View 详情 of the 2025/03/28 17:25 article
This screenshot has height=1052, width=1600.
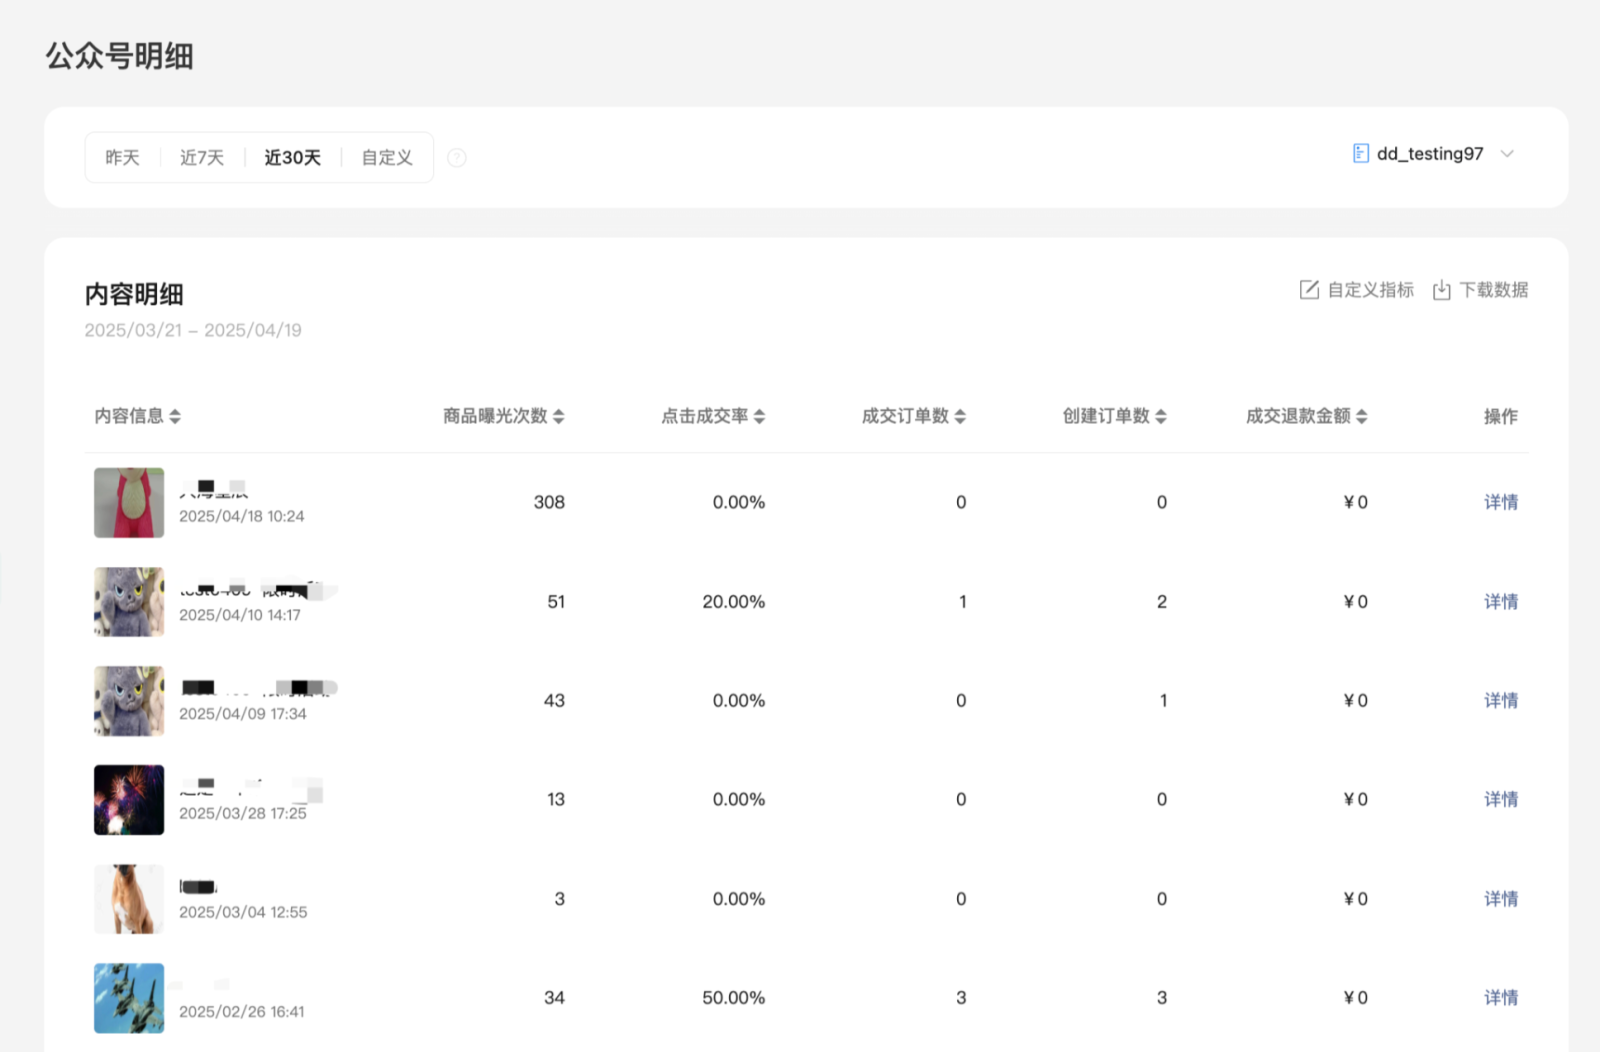click(x=1500, y=799)
